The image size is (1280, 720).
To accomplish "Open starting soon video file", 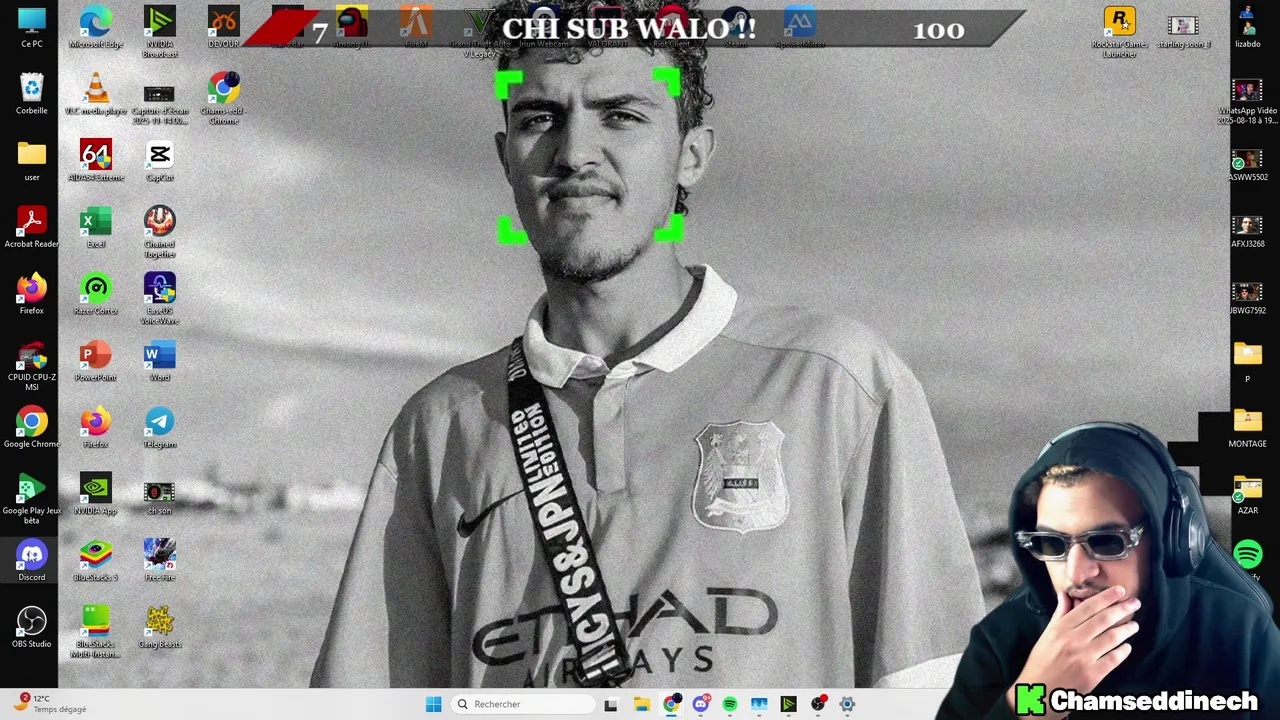I will [1183, 30].
